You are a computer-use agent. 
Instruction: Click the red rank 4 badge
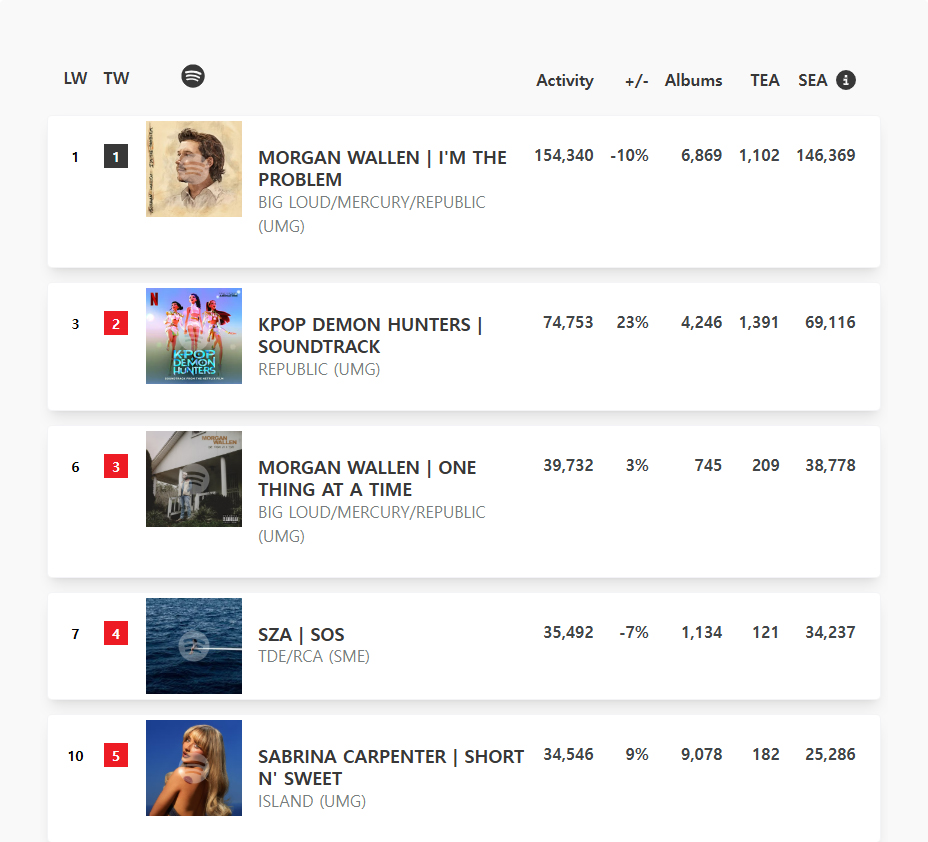[x=116, y=633]
